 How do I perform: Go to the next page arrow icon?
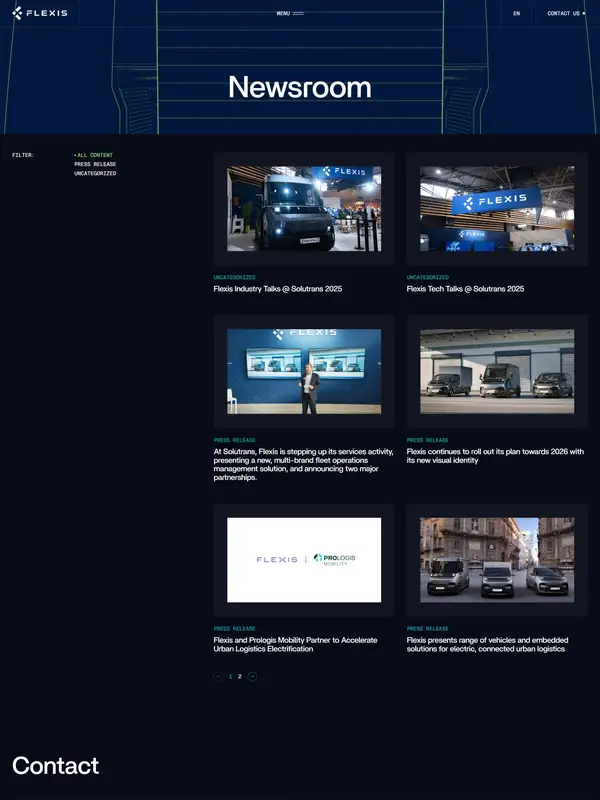click(x=252, y=677)
